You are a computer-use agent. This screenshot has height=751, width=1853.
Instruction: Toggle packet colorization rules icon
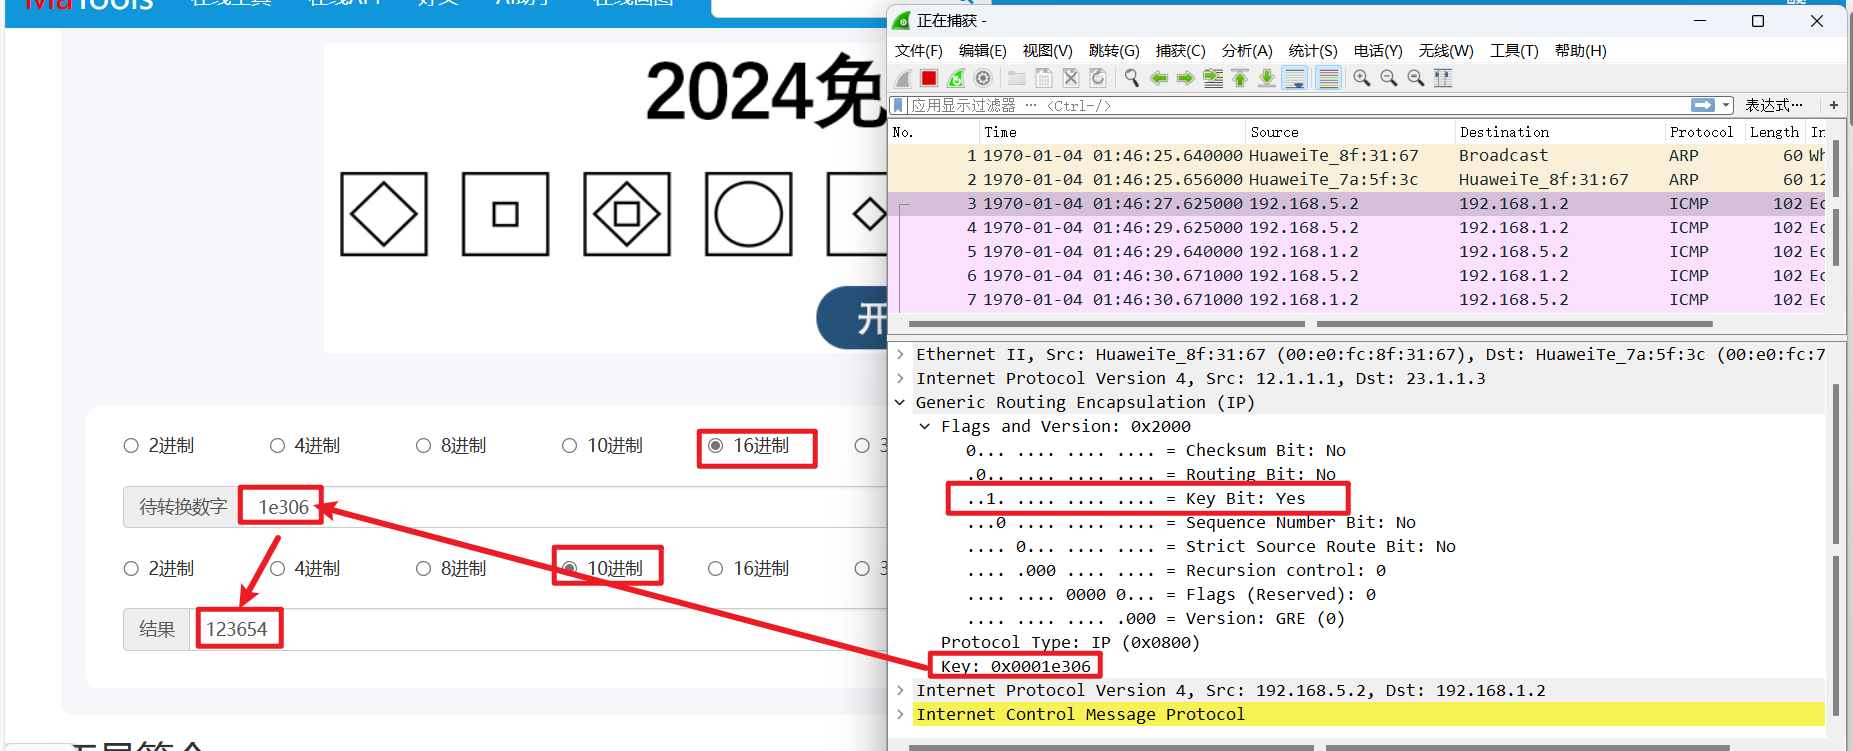click(1328, 78)
